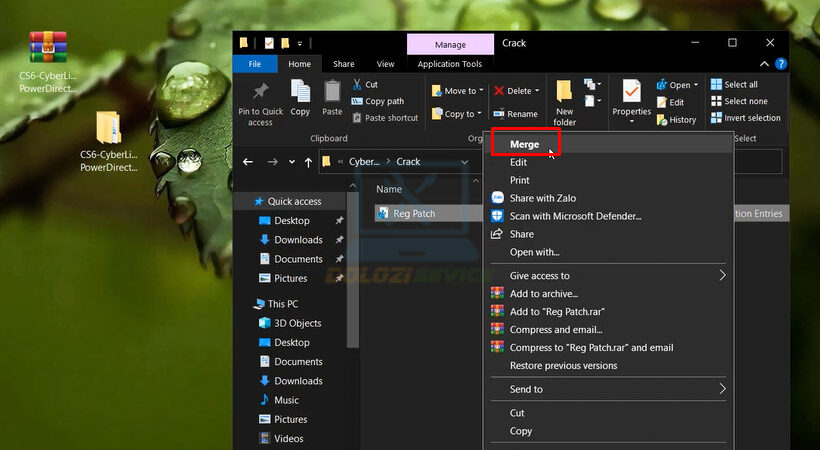This screenshot has height=450, width=820.
Task: Click Invert selection in the ribbon
Action: click(x=746, y=118)
